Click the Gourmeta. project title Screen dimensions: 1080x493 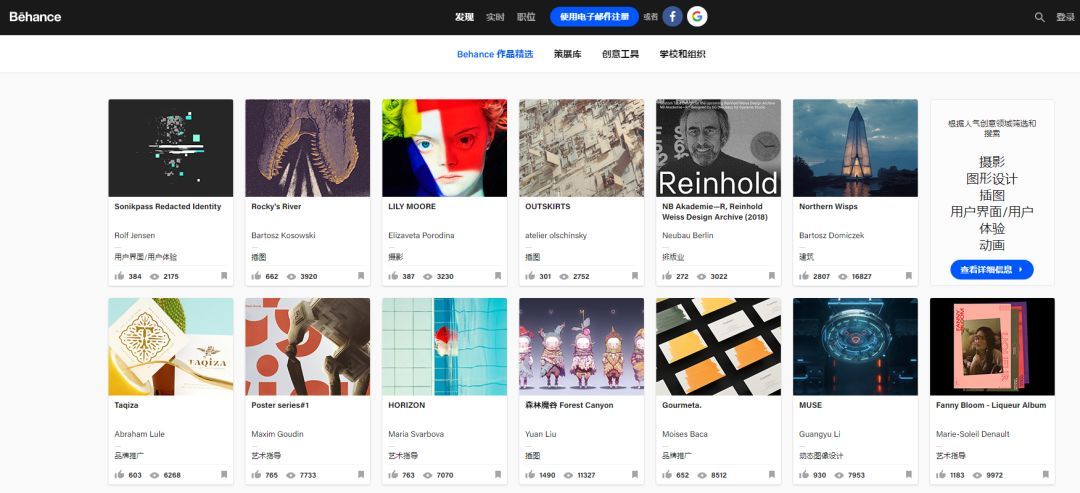coord(681,406)
